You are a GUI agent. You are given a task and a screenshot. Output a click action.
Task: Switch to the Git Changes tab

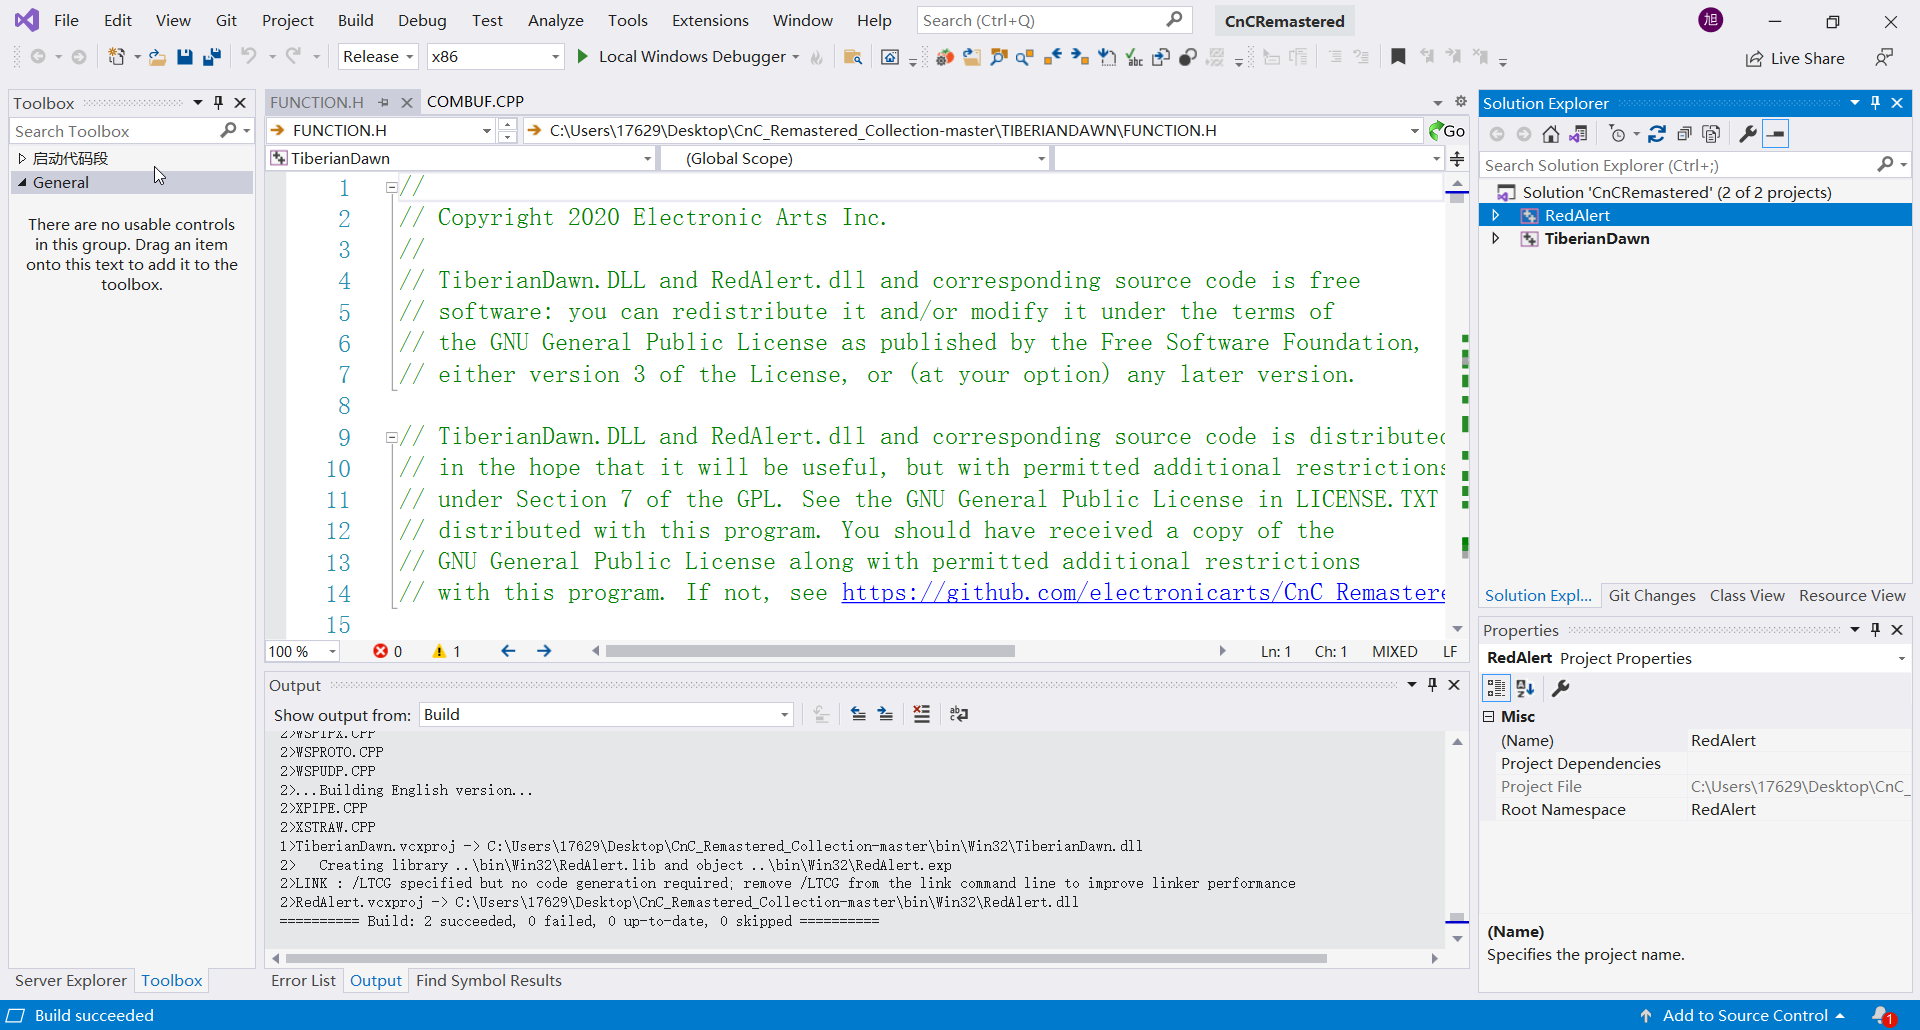(1652, 596)
